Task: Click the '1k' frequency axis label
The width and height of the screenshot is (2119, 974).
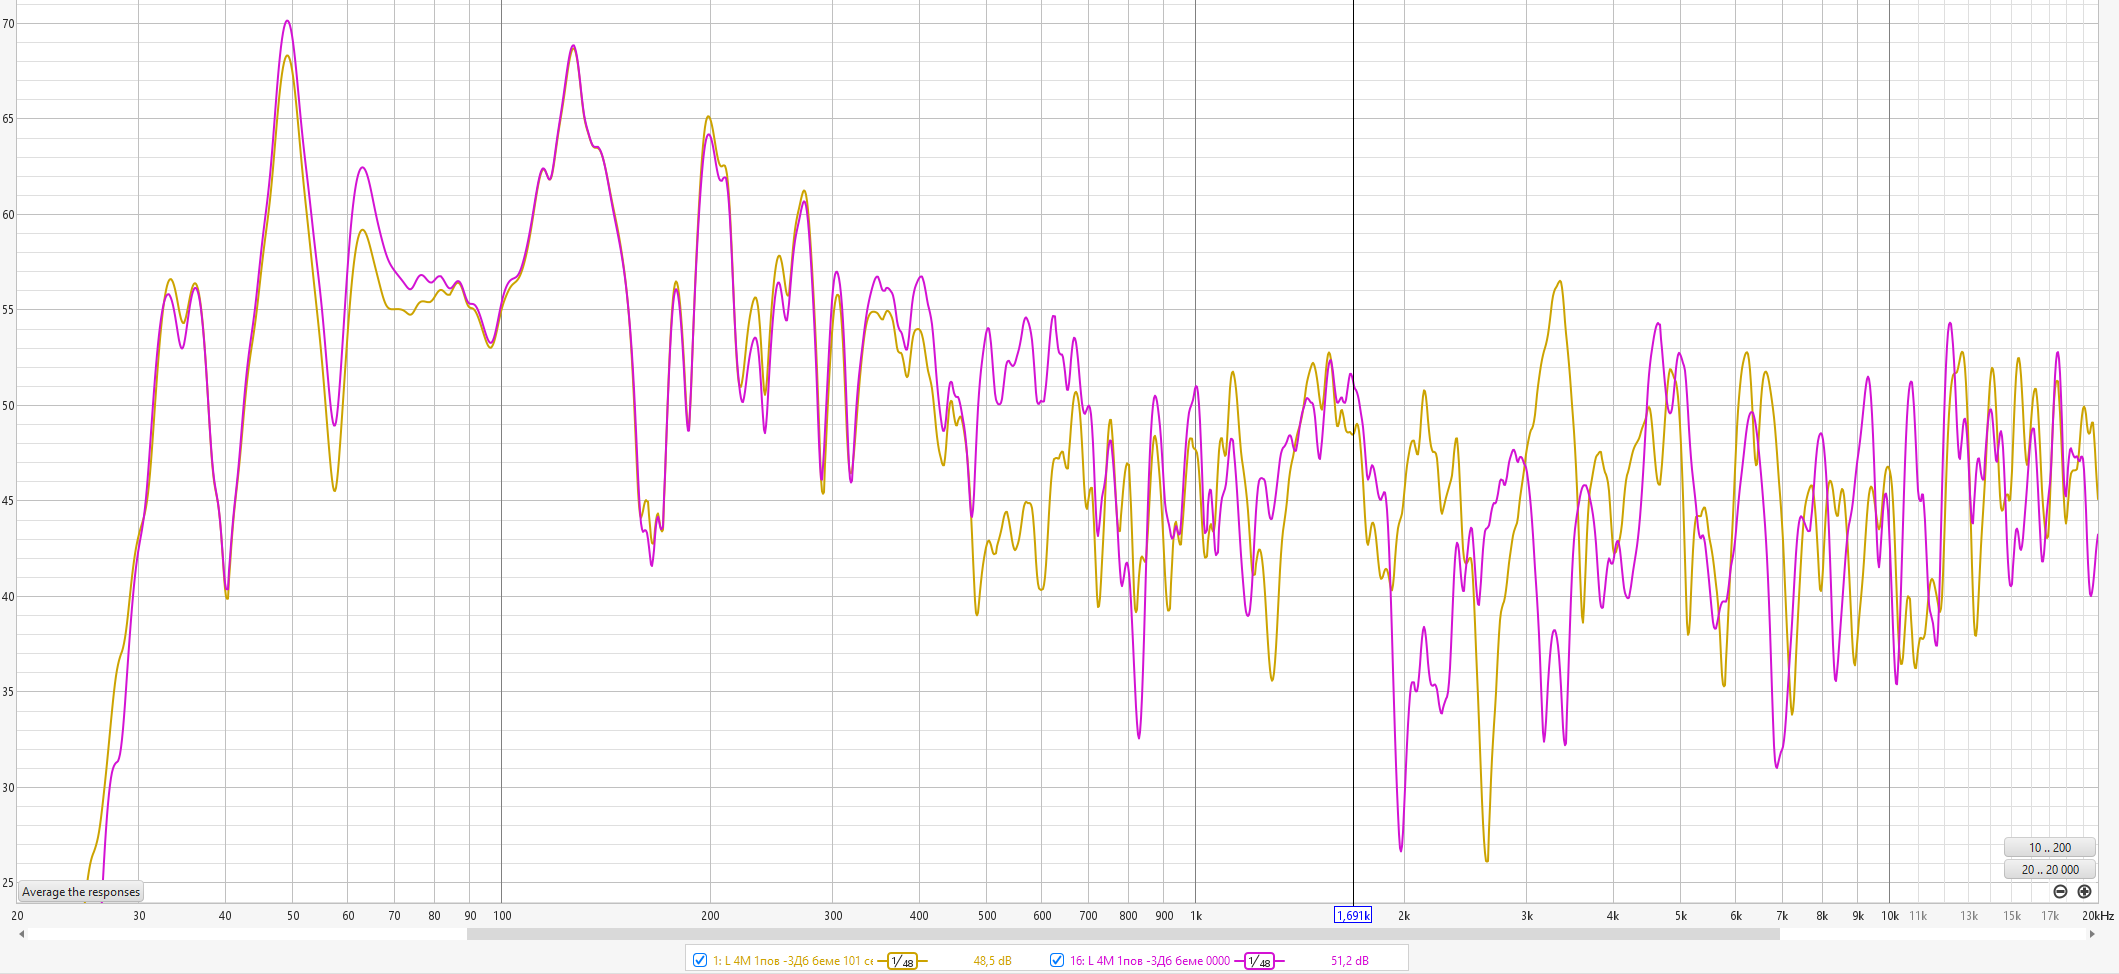Action: (x=1196, y=916)
